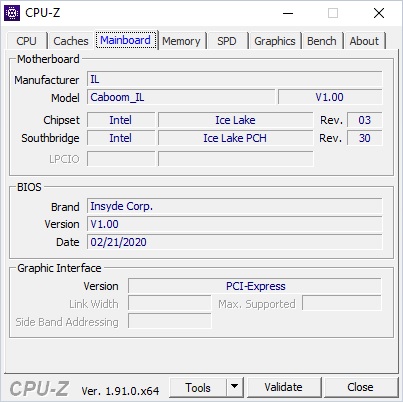Click the BIOS Date 02/21/2020 field
The image size is (403, 402).
pos(235,242)
